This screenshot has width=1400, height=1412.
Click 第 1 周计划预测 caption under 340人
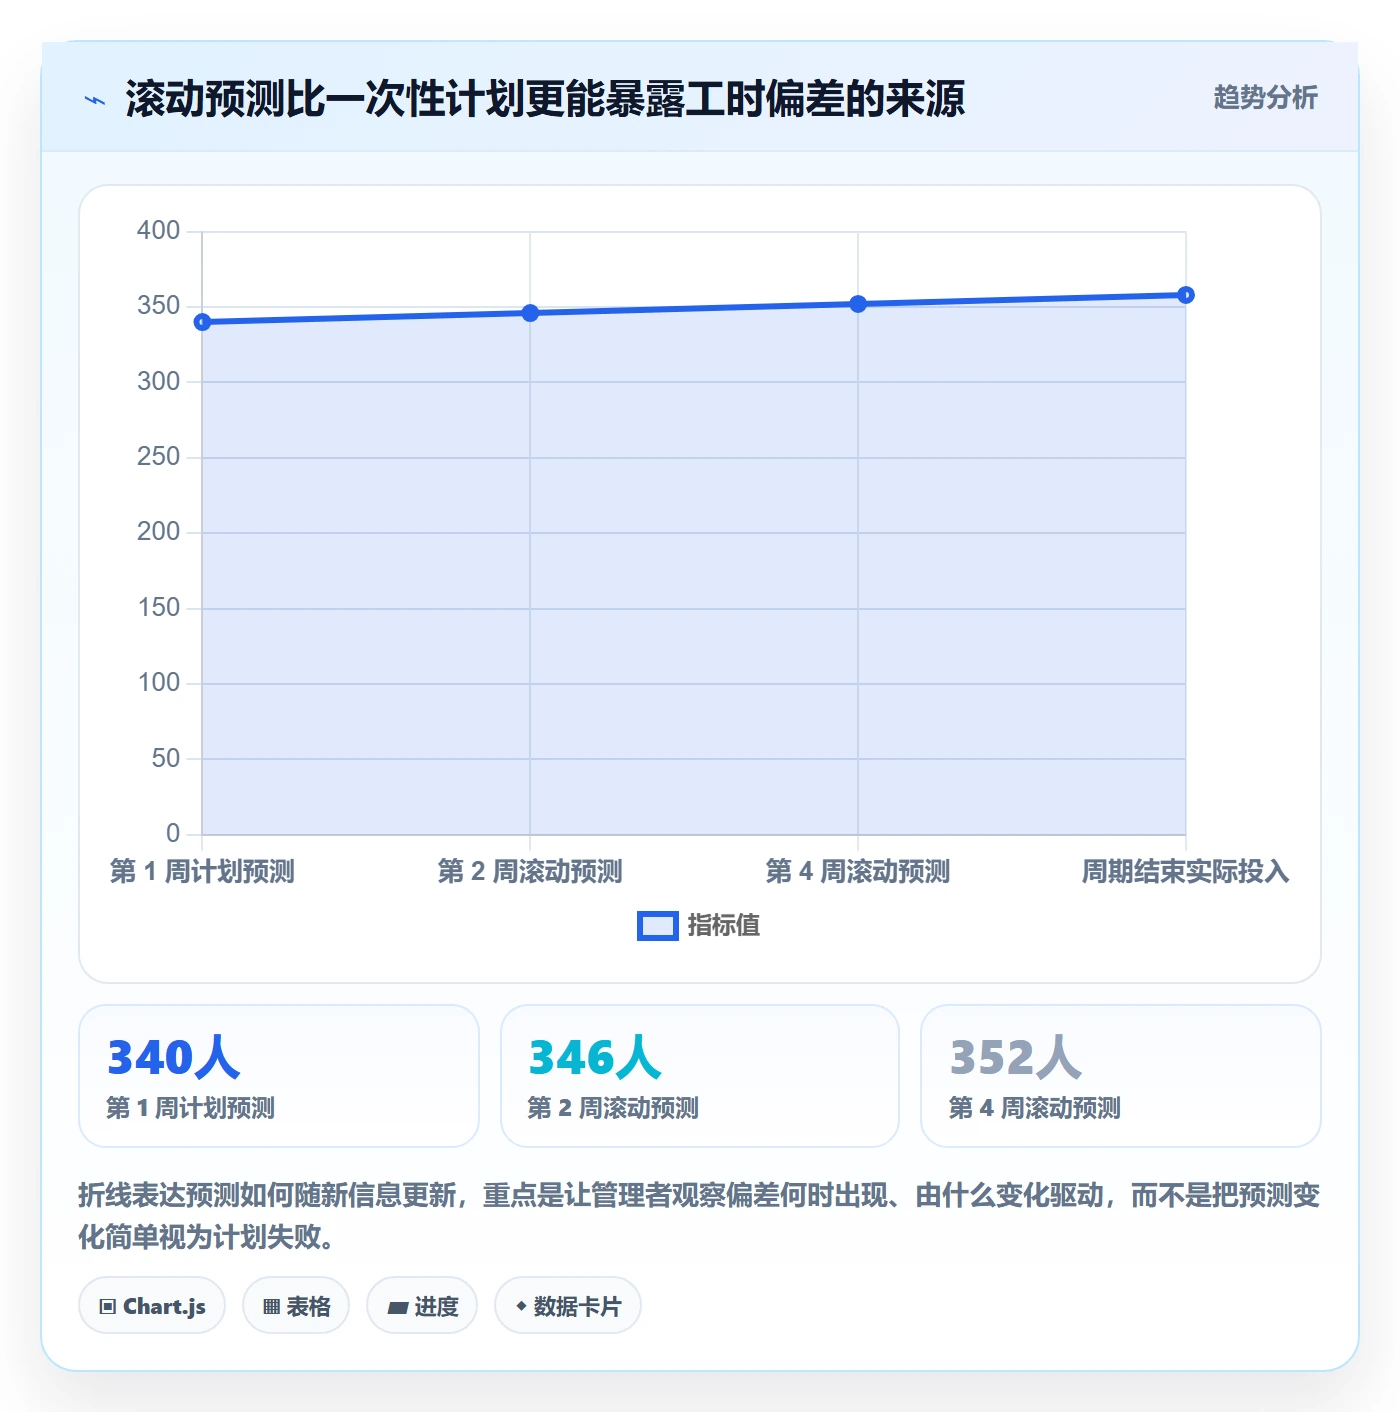coord(191,1108)
